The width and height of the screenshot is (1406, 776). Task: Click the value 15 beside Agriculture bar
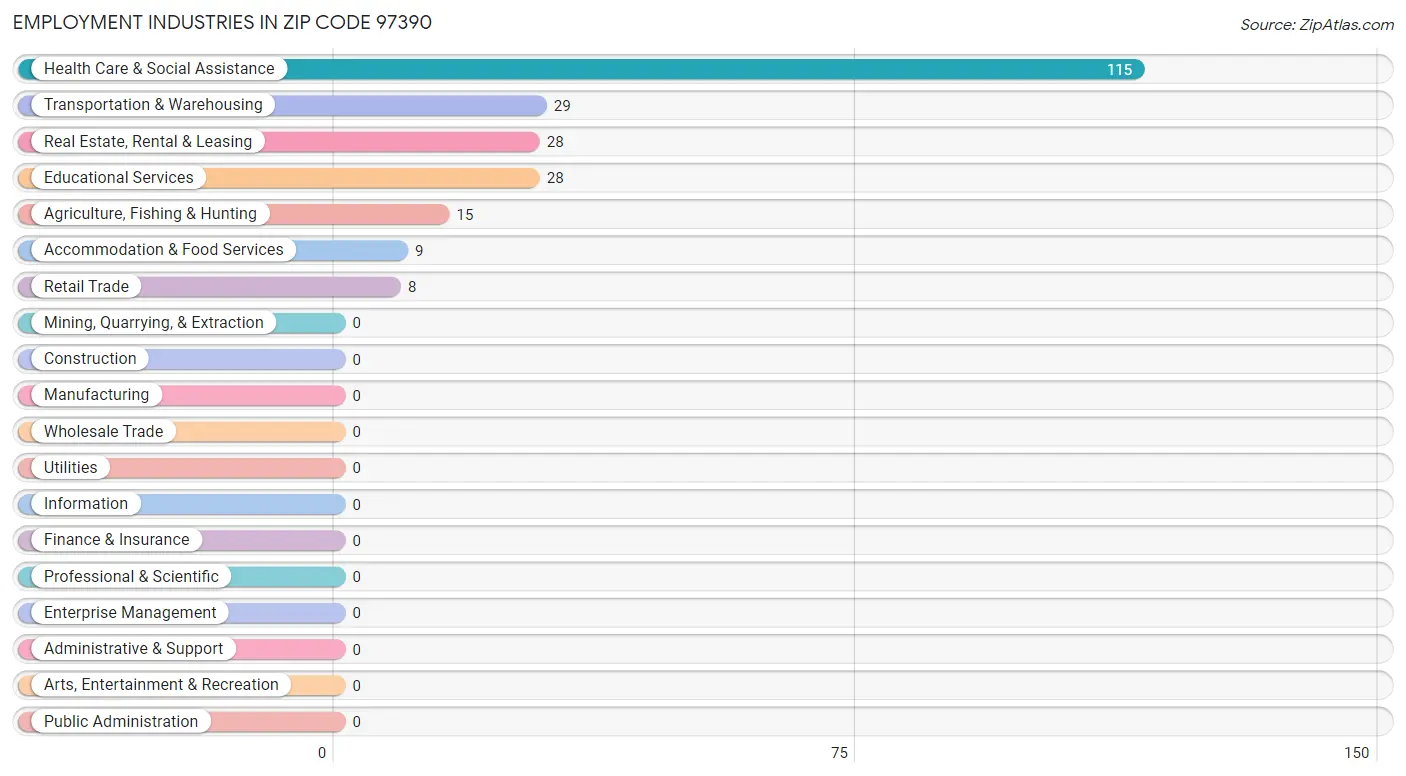[x=465, y=215]
